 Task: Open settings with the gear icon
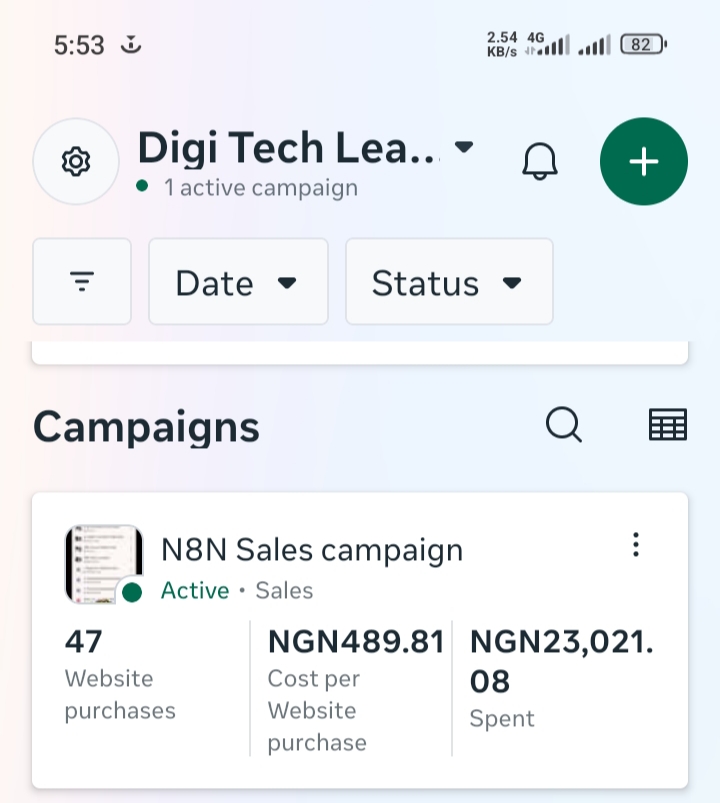76,161
